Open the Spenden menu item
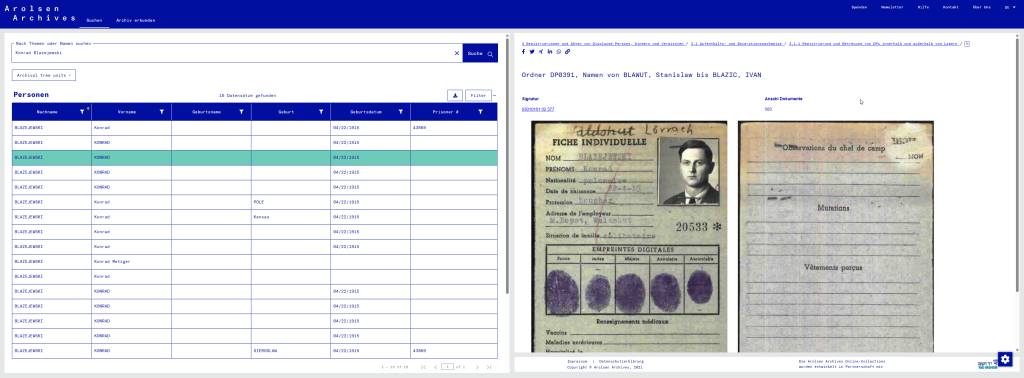The height and width of the screenshot is (378, 1024). [859, 7]
